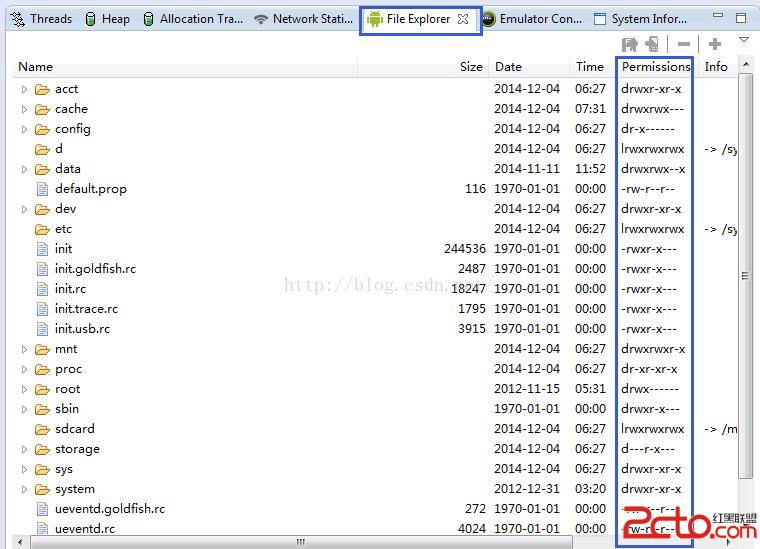
Task: Click the config folder icon
Action: coord(42,129)
